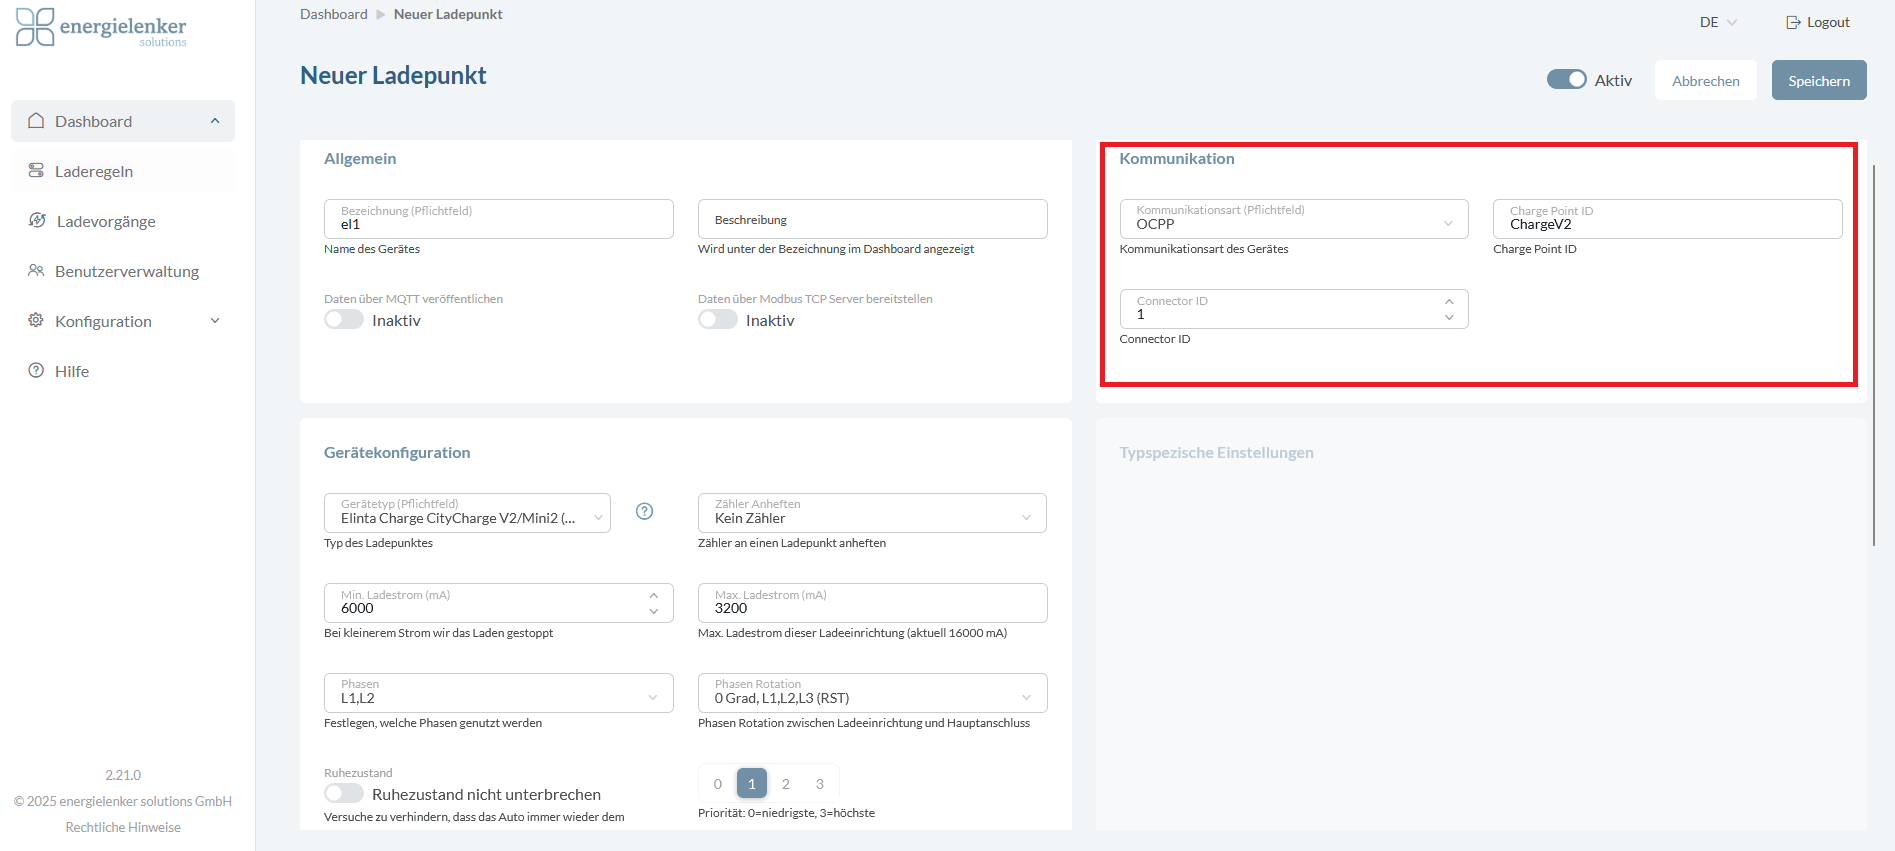Click the Speichern button
This screenshot has width=1895, height=851.
coord(1818,81)
